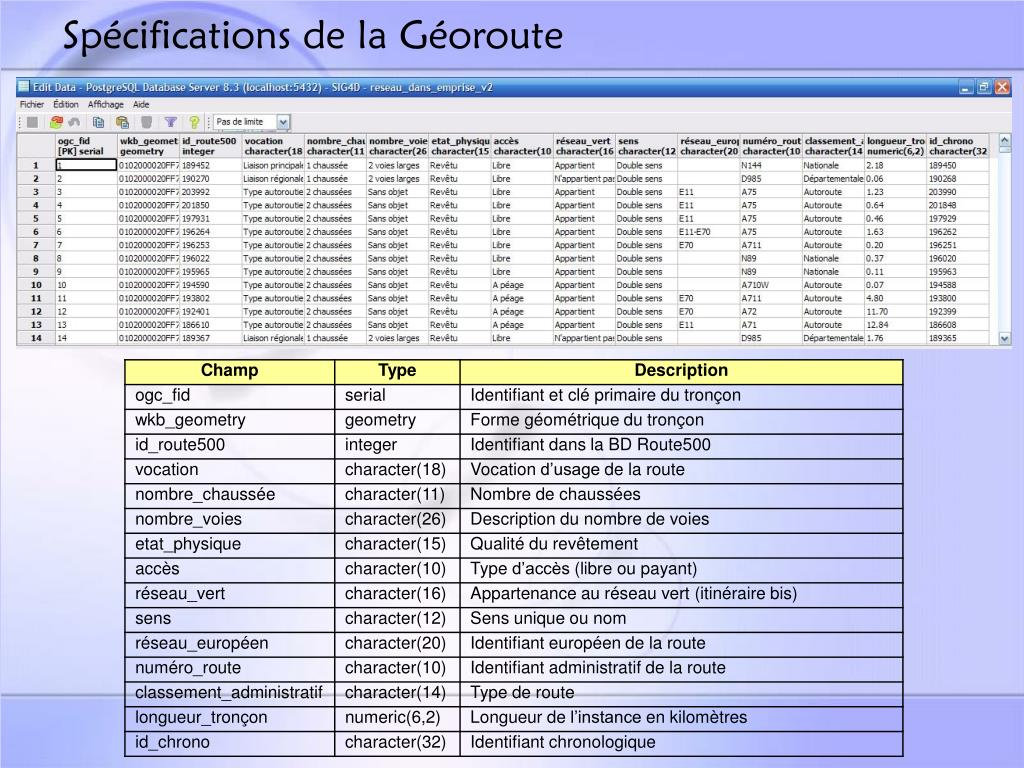1024x768 pixels.
Task: Select the 'classement_' column header in grid
Action: (x=833, y=146)
